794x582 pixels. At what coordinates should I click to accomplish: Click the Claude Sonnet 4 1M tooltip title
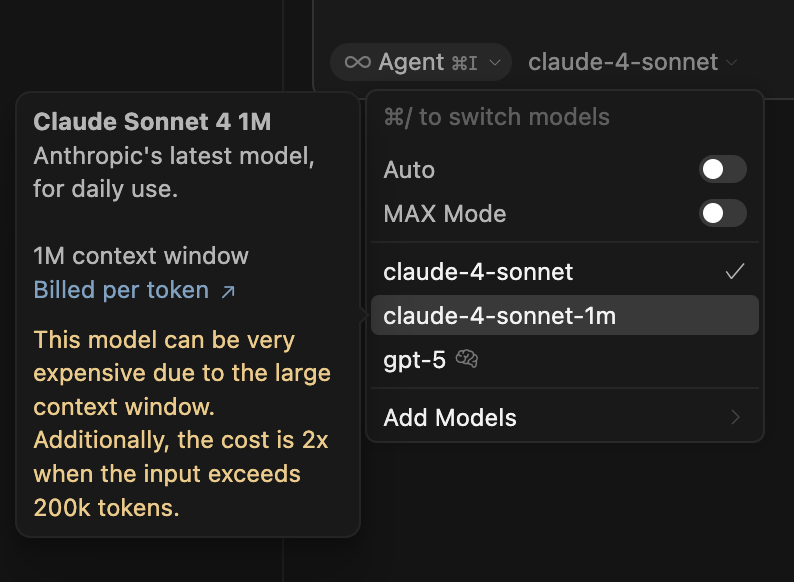[x=152, y=122]
